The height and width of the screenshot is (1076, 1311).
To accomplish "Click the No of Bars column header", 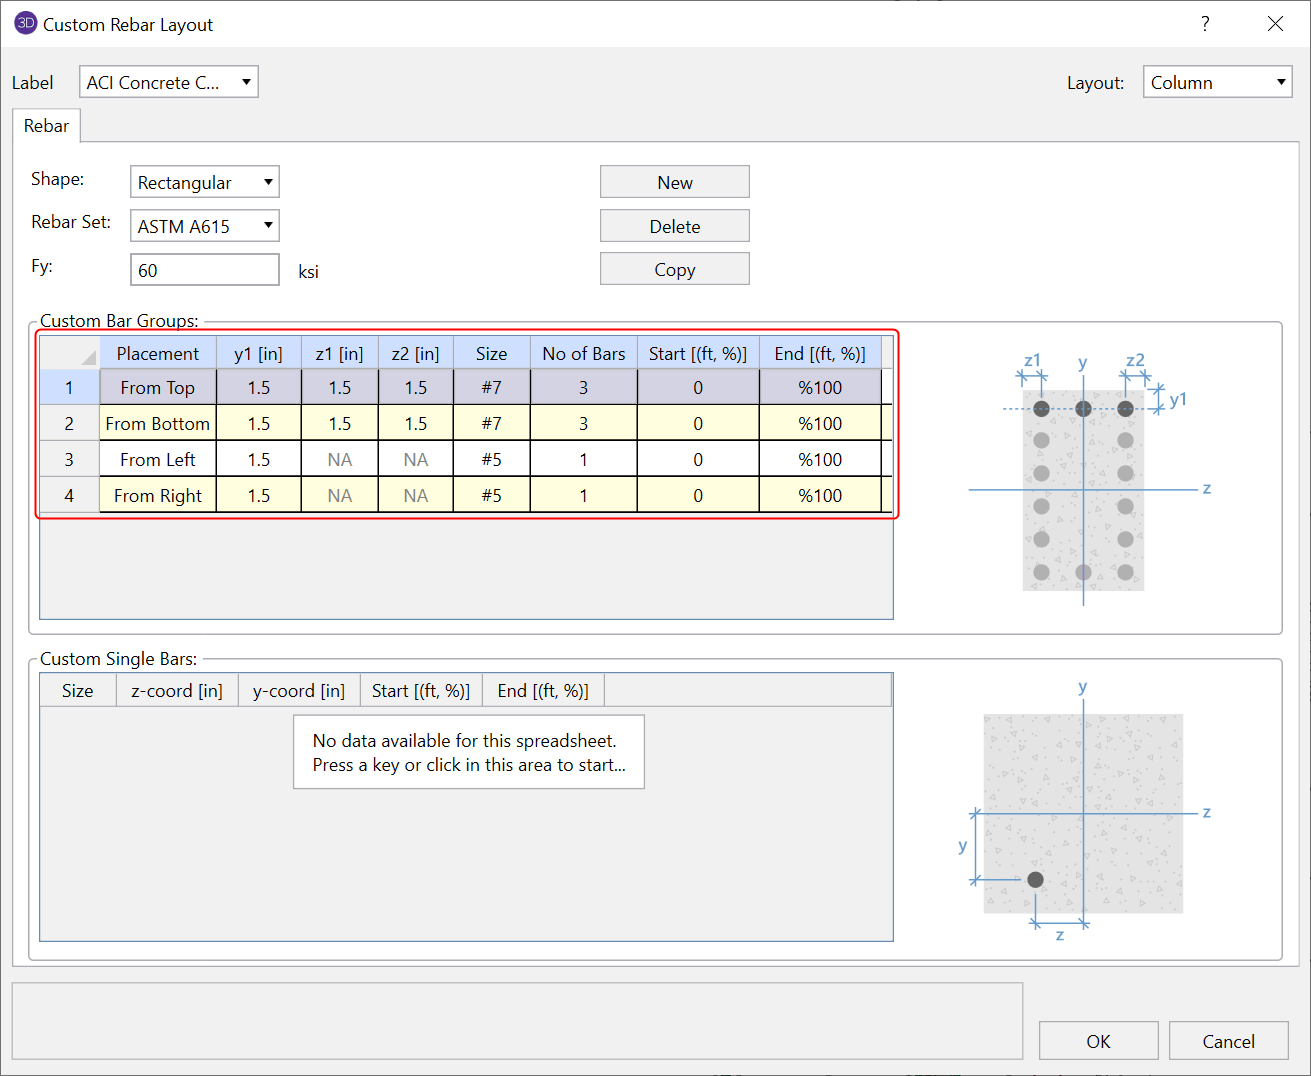I will pyautogui.click(x=583, y=354).
